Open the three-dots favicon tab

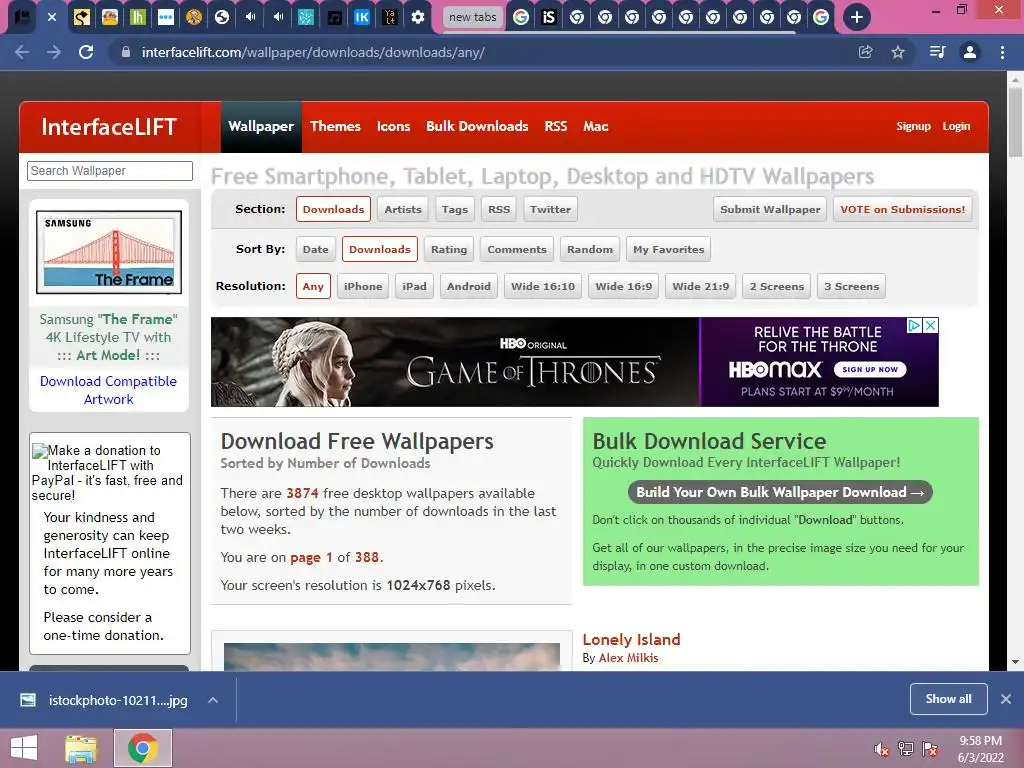click(x=166, y=17)
